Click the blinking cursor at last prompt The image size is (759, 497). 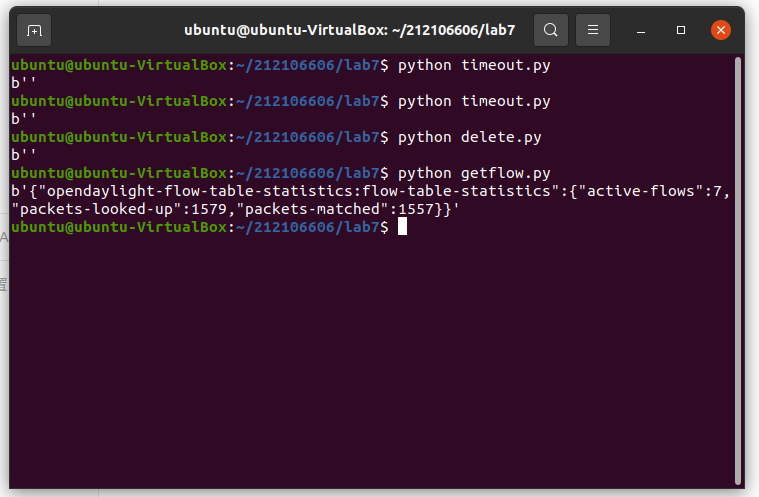click(402, 227)
